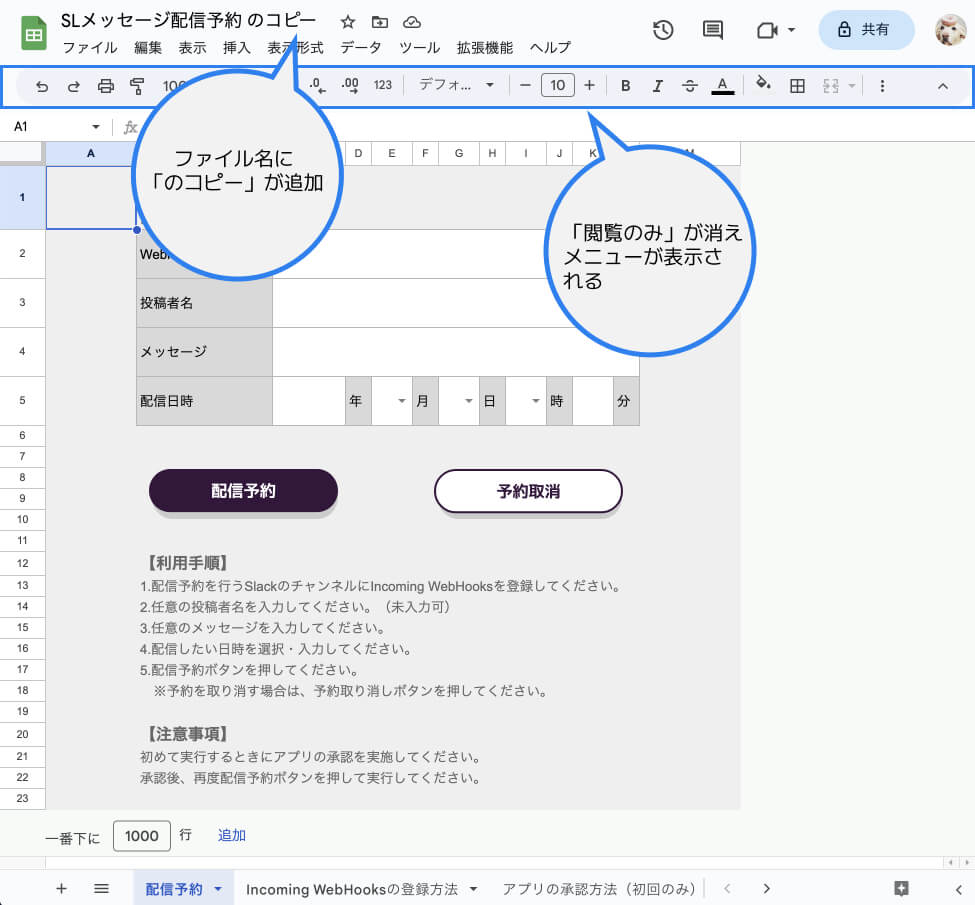Viewport: 975px width, 905px height.
Task: Open the ヘルプ menu
Action: pyautogui.click(x=550, y=48)
